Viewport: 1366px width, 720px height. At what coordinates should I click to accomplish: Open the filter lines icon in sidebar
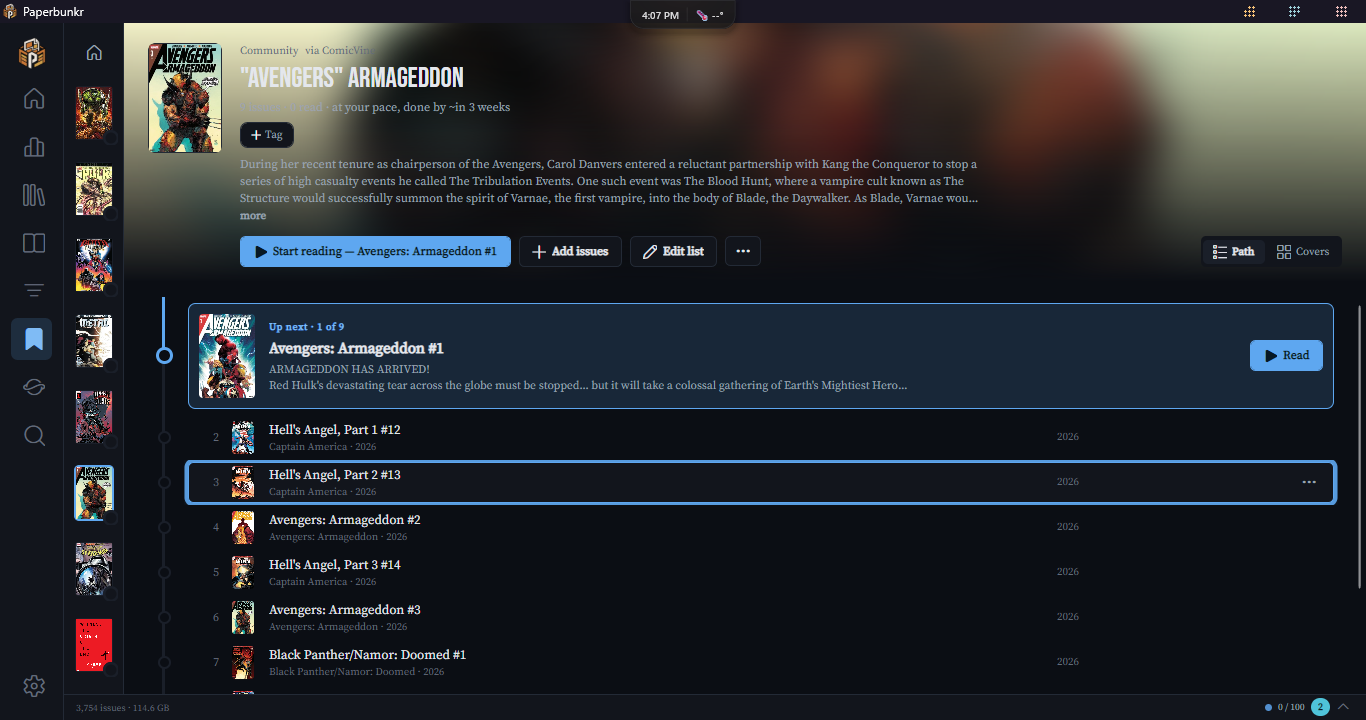[x=34, y=291]
